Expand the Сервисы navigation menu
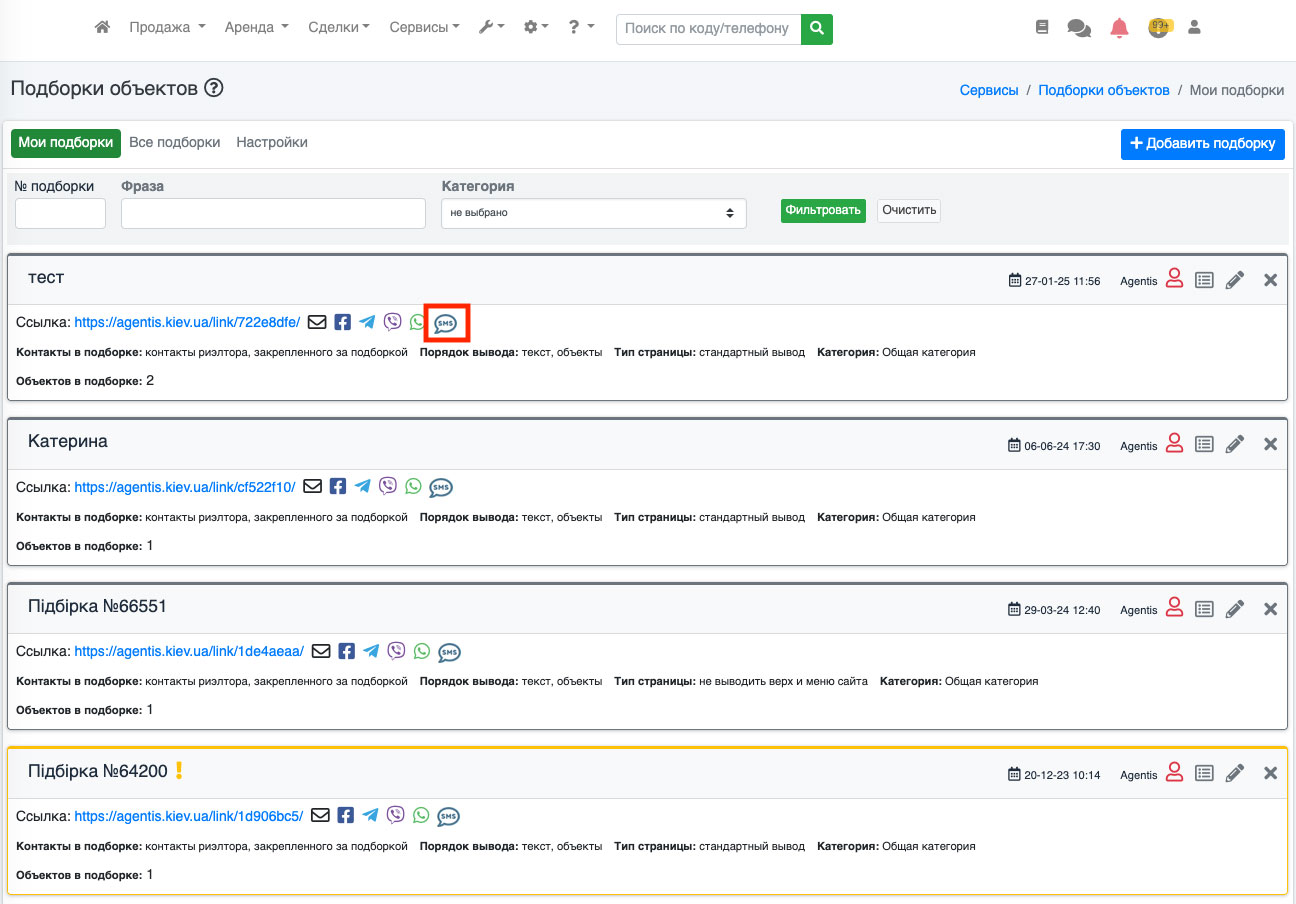Image resolution: width=1296 pixels, height=904 pixels. (424, 28)
